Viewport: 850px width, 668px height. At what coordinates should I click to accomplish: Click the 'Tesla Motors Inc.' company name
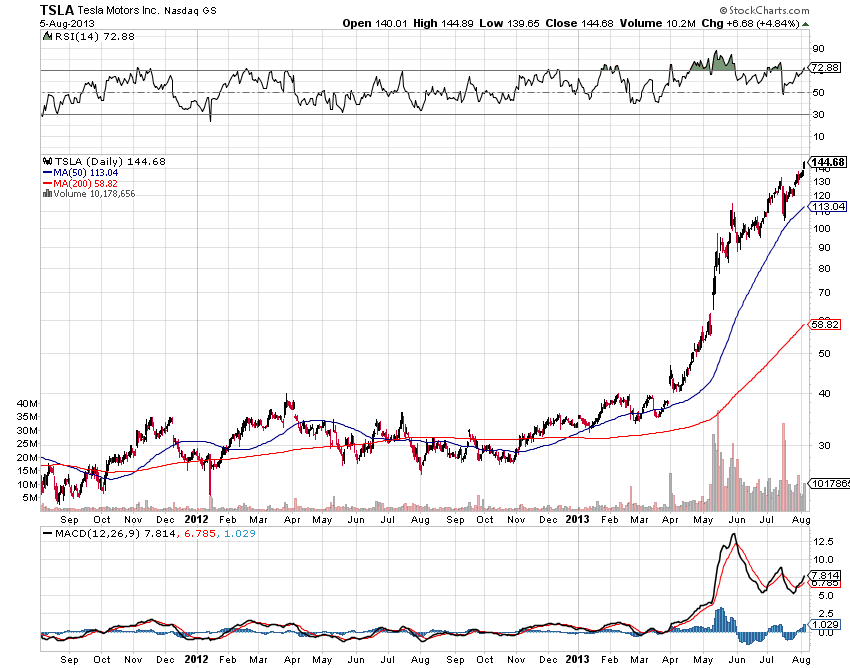point(118,10)
